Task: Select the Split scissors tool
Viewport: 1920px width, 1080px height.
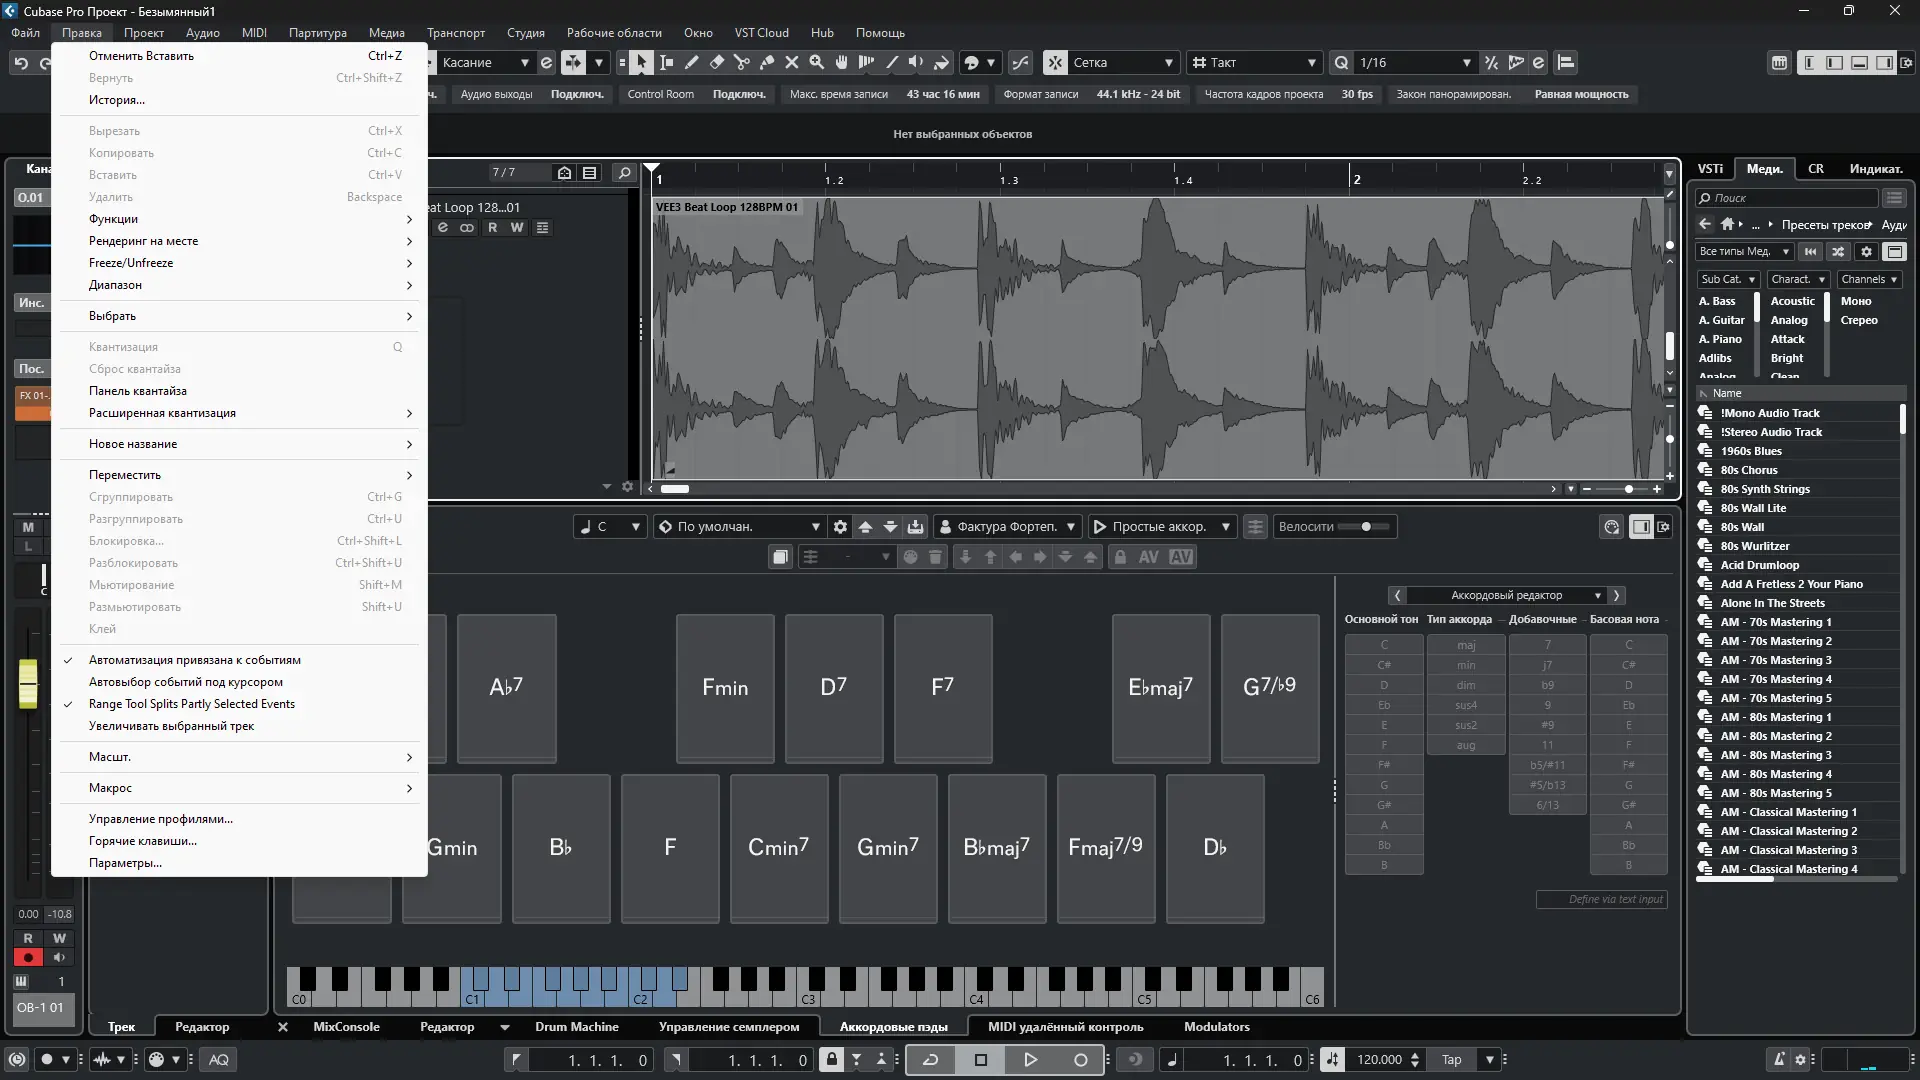Action: click(x=741, y=62)
